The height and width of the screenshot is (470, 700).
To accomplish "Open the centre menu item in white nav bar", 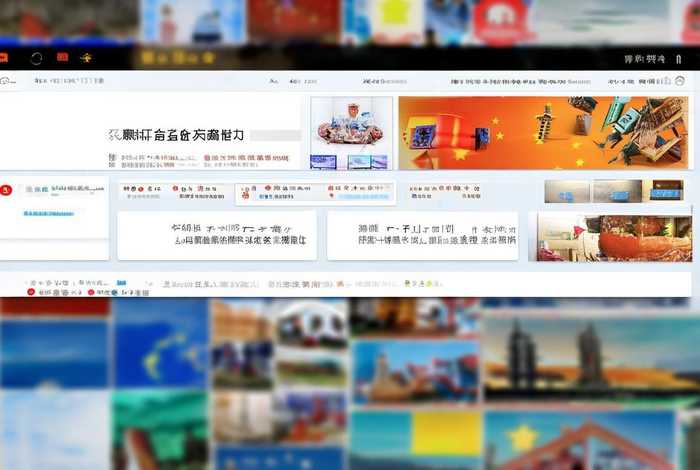I will [385, 82].
